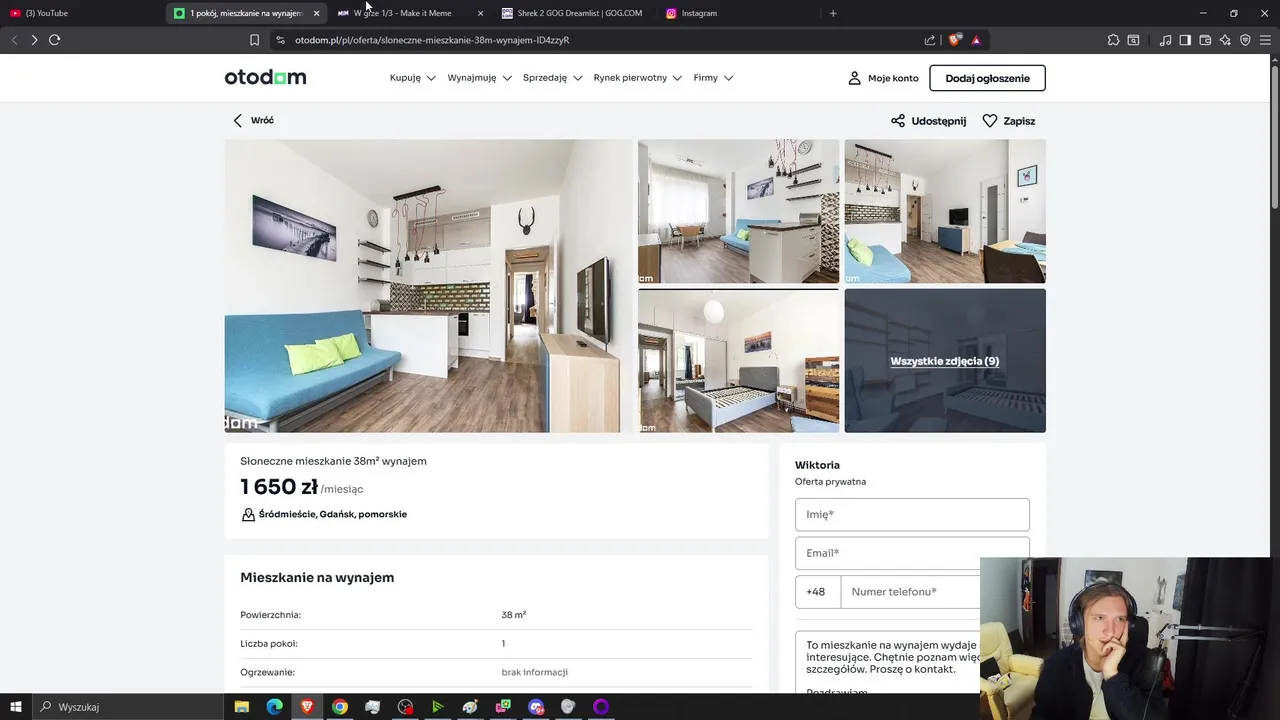The image size is (1280, 720).
Task: Save listing with the Zapisz button
Action: [1009, 120]
